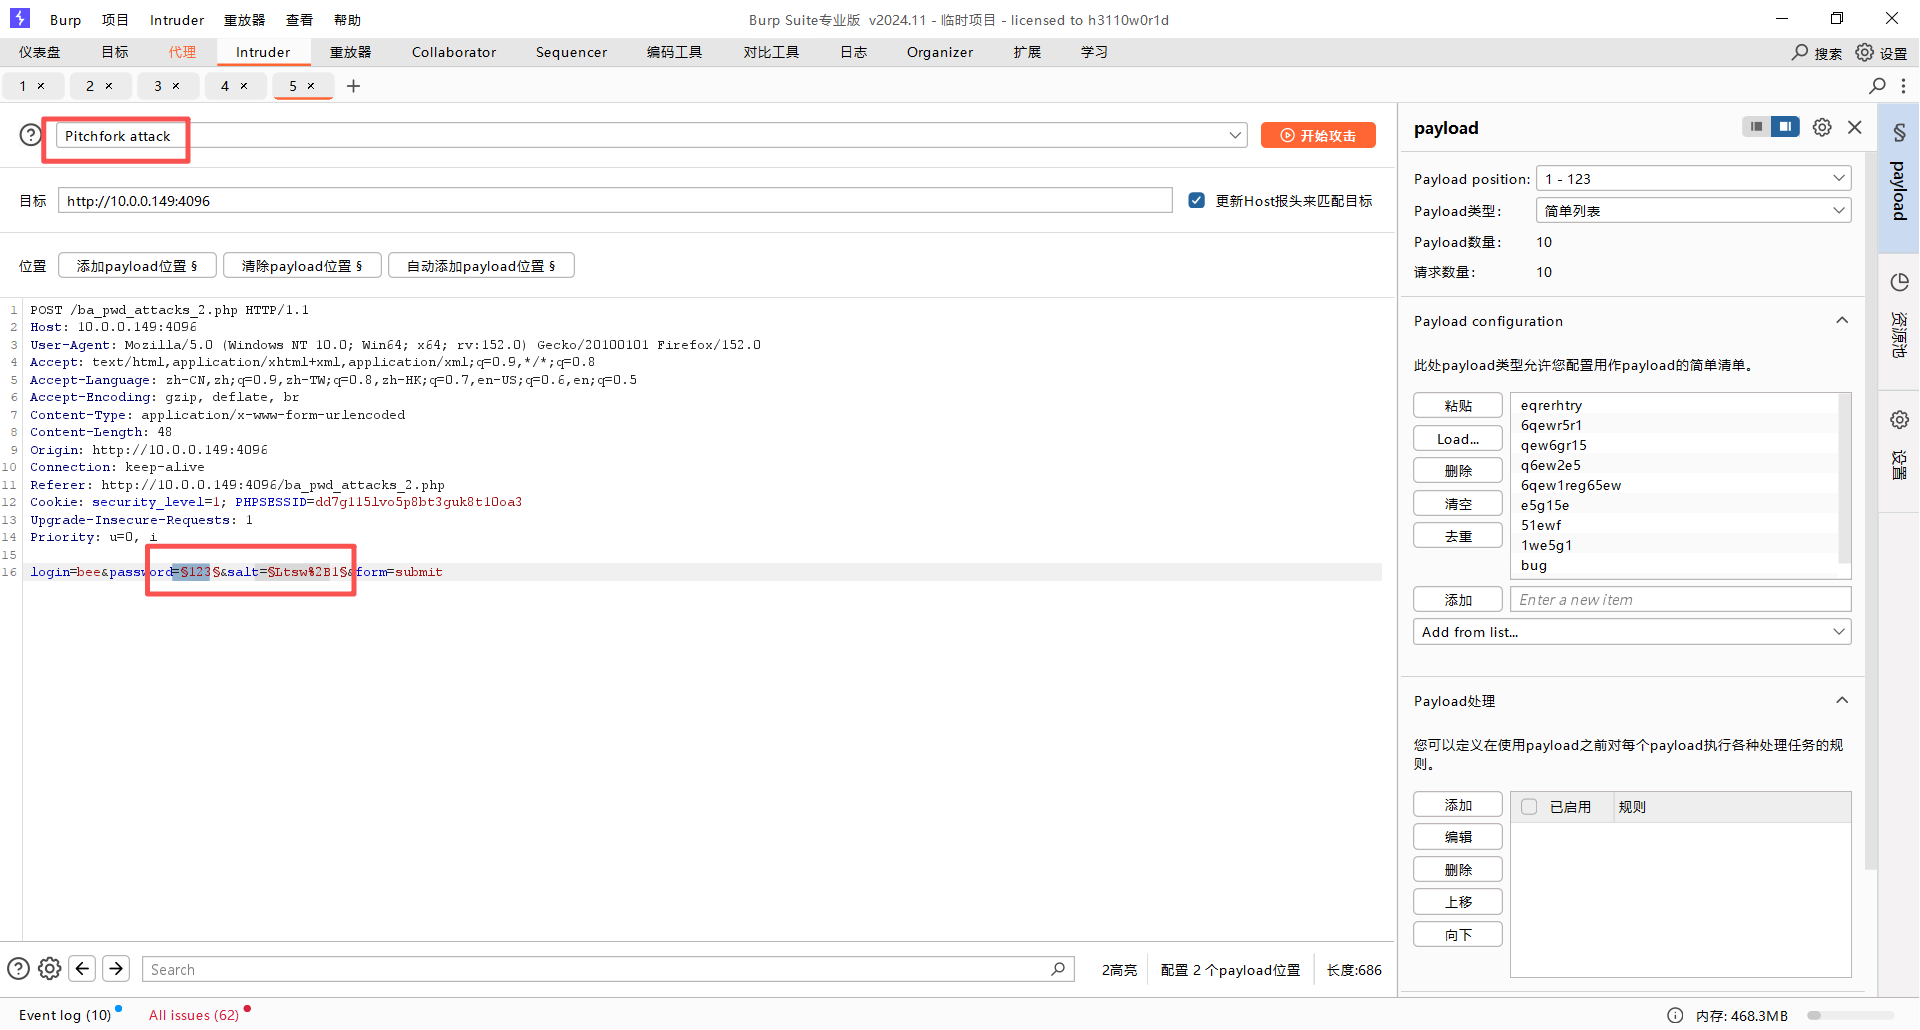Click the search magnifier beside 搜索
The width and height of the screenshot is (1920, 1030).
coord(1800,52)
